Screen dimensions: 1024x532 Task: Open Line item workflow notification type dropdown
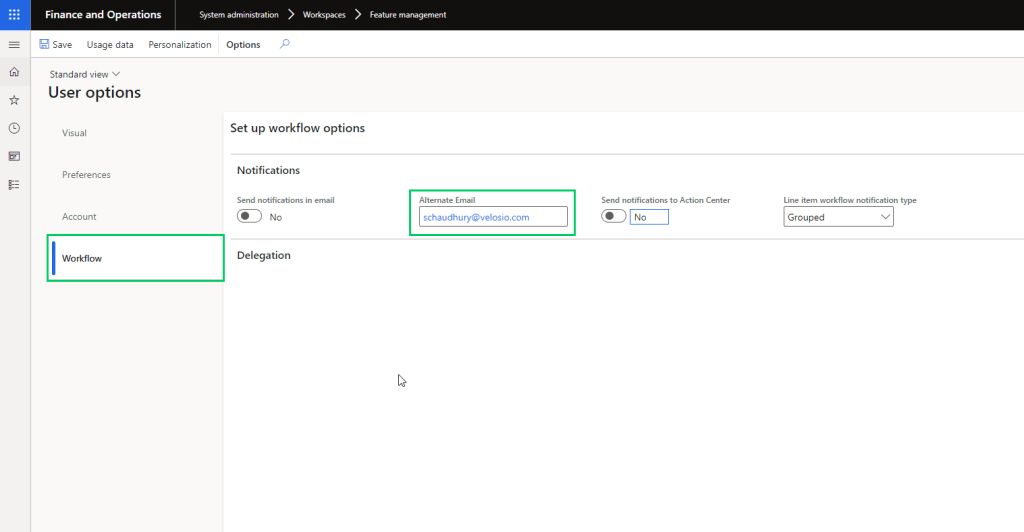(838, 217)
